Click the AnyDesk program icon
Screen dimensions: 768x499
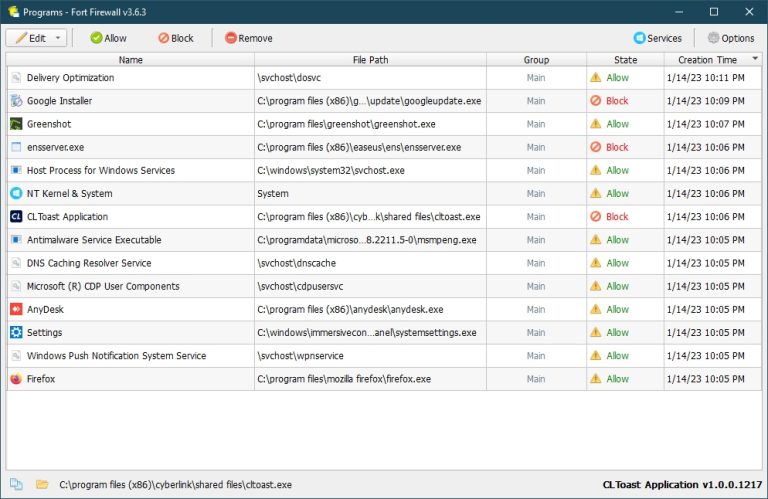[x=16, y=309]
